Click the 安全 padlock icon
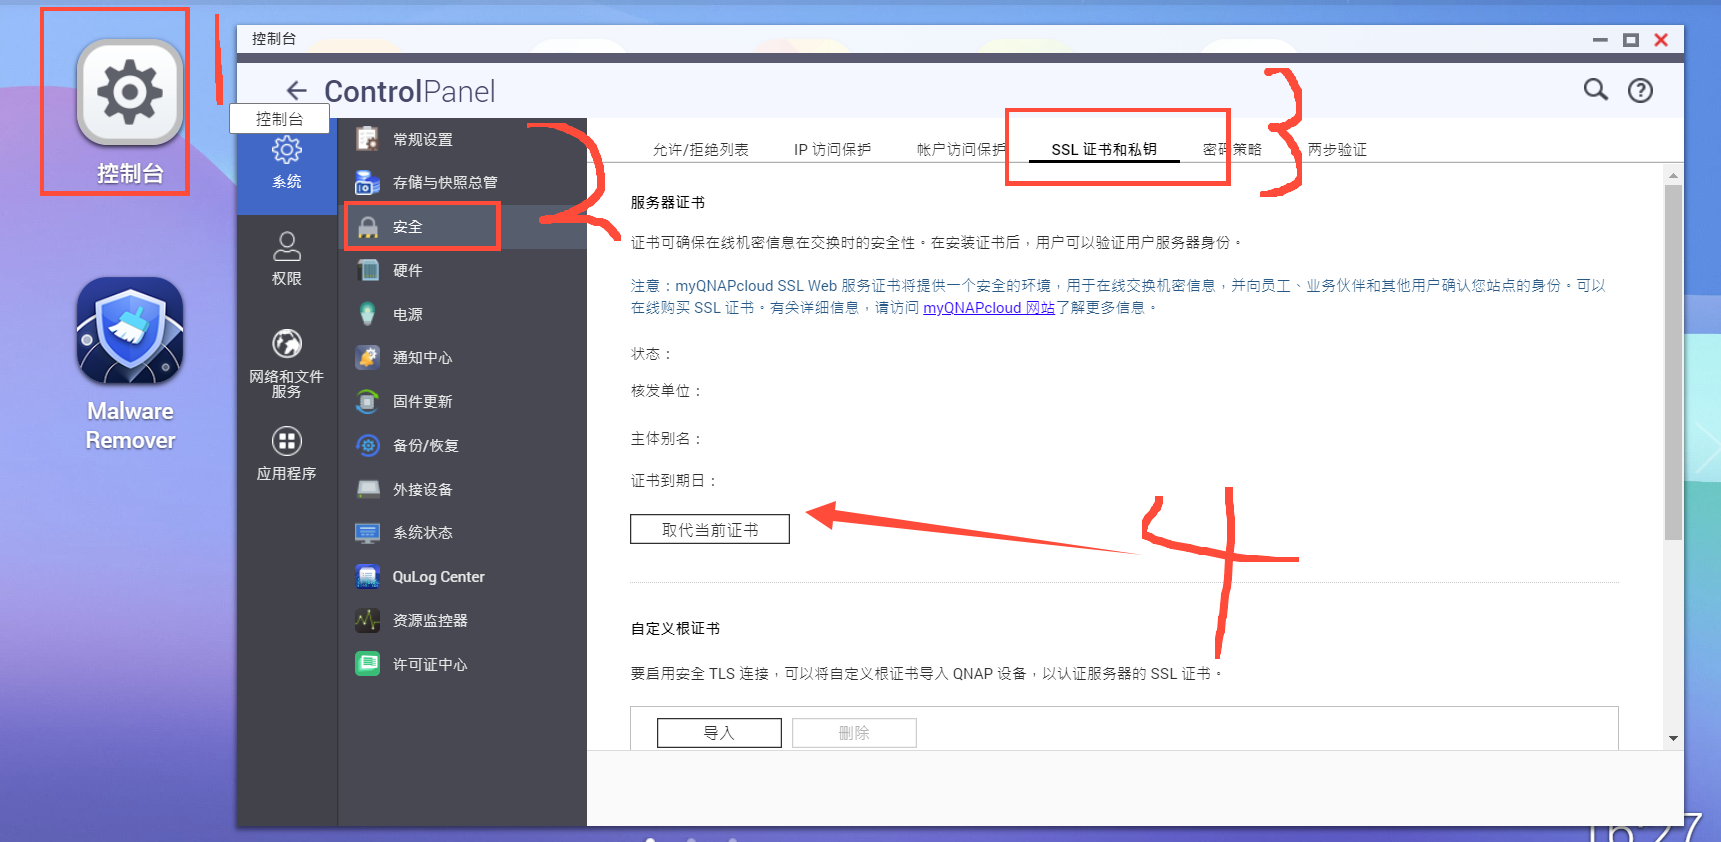1721x842 pixels. tap(368, 227)
